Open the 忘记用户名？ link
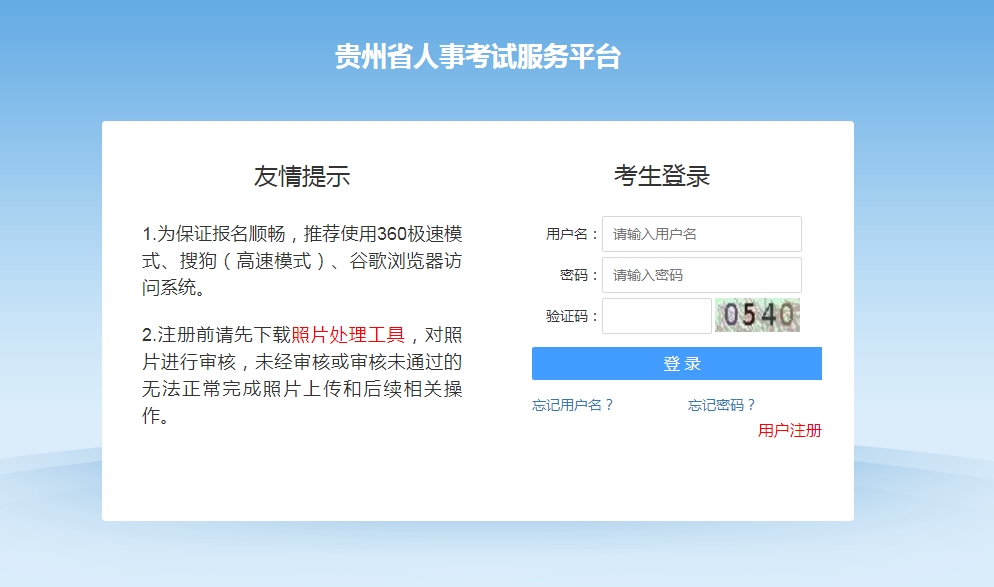Viewport: 994px width, 587px height. [x=573, y=405]
